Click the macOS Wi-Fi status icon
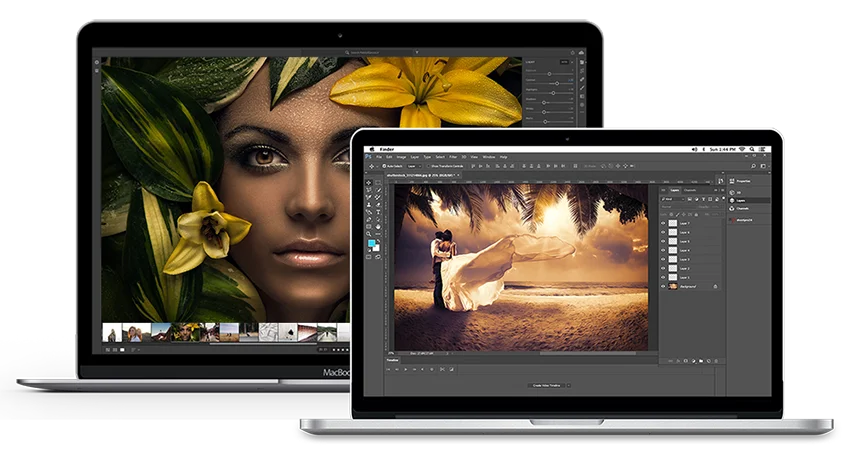This screenshot has width=850, height=453. pyautogui.click(x=742, y=149)
